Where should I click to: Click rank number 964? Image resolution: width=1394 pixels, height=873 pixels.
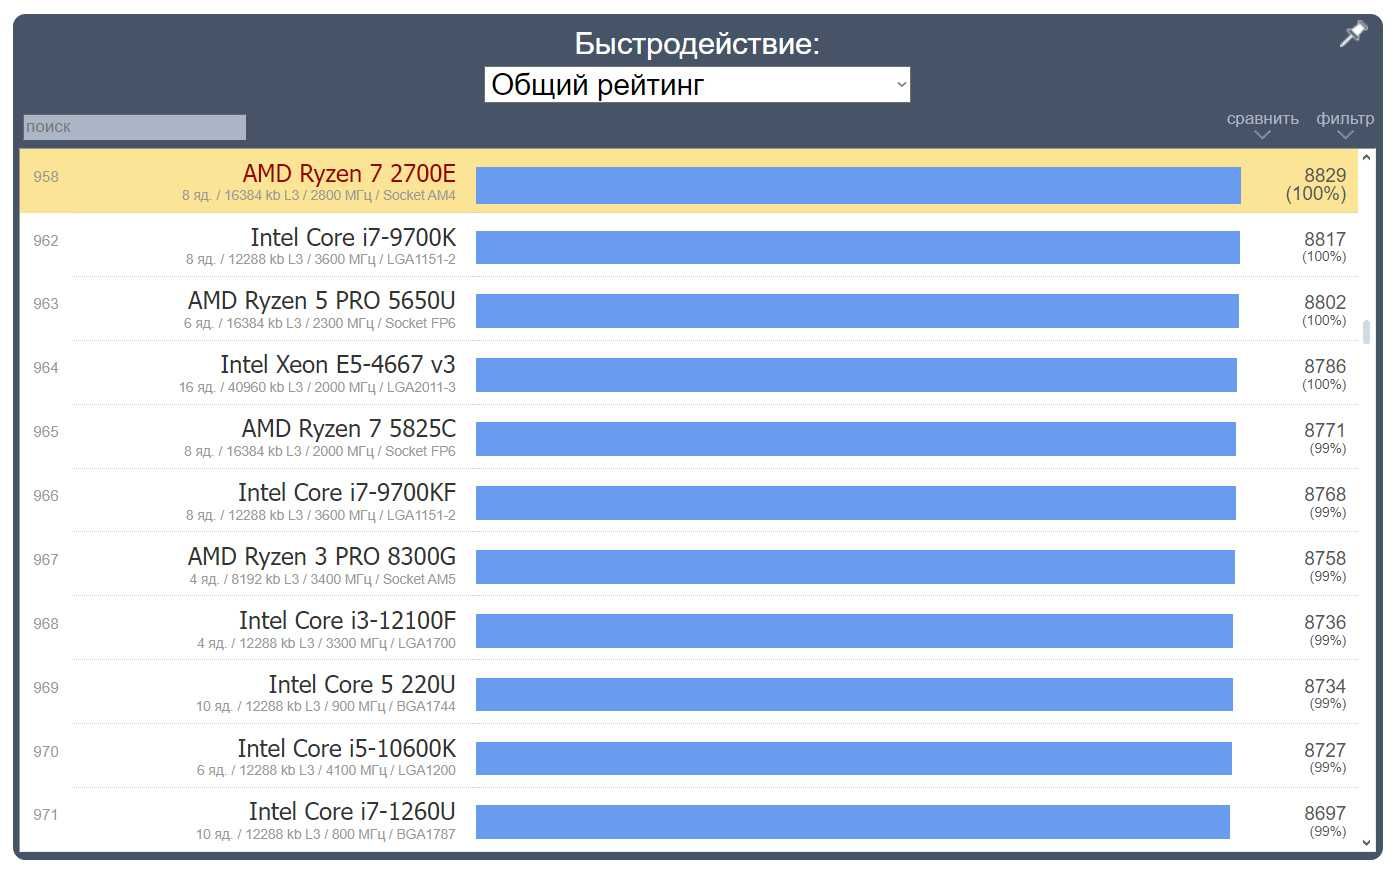pyautogui.click(x=46, y=368)
